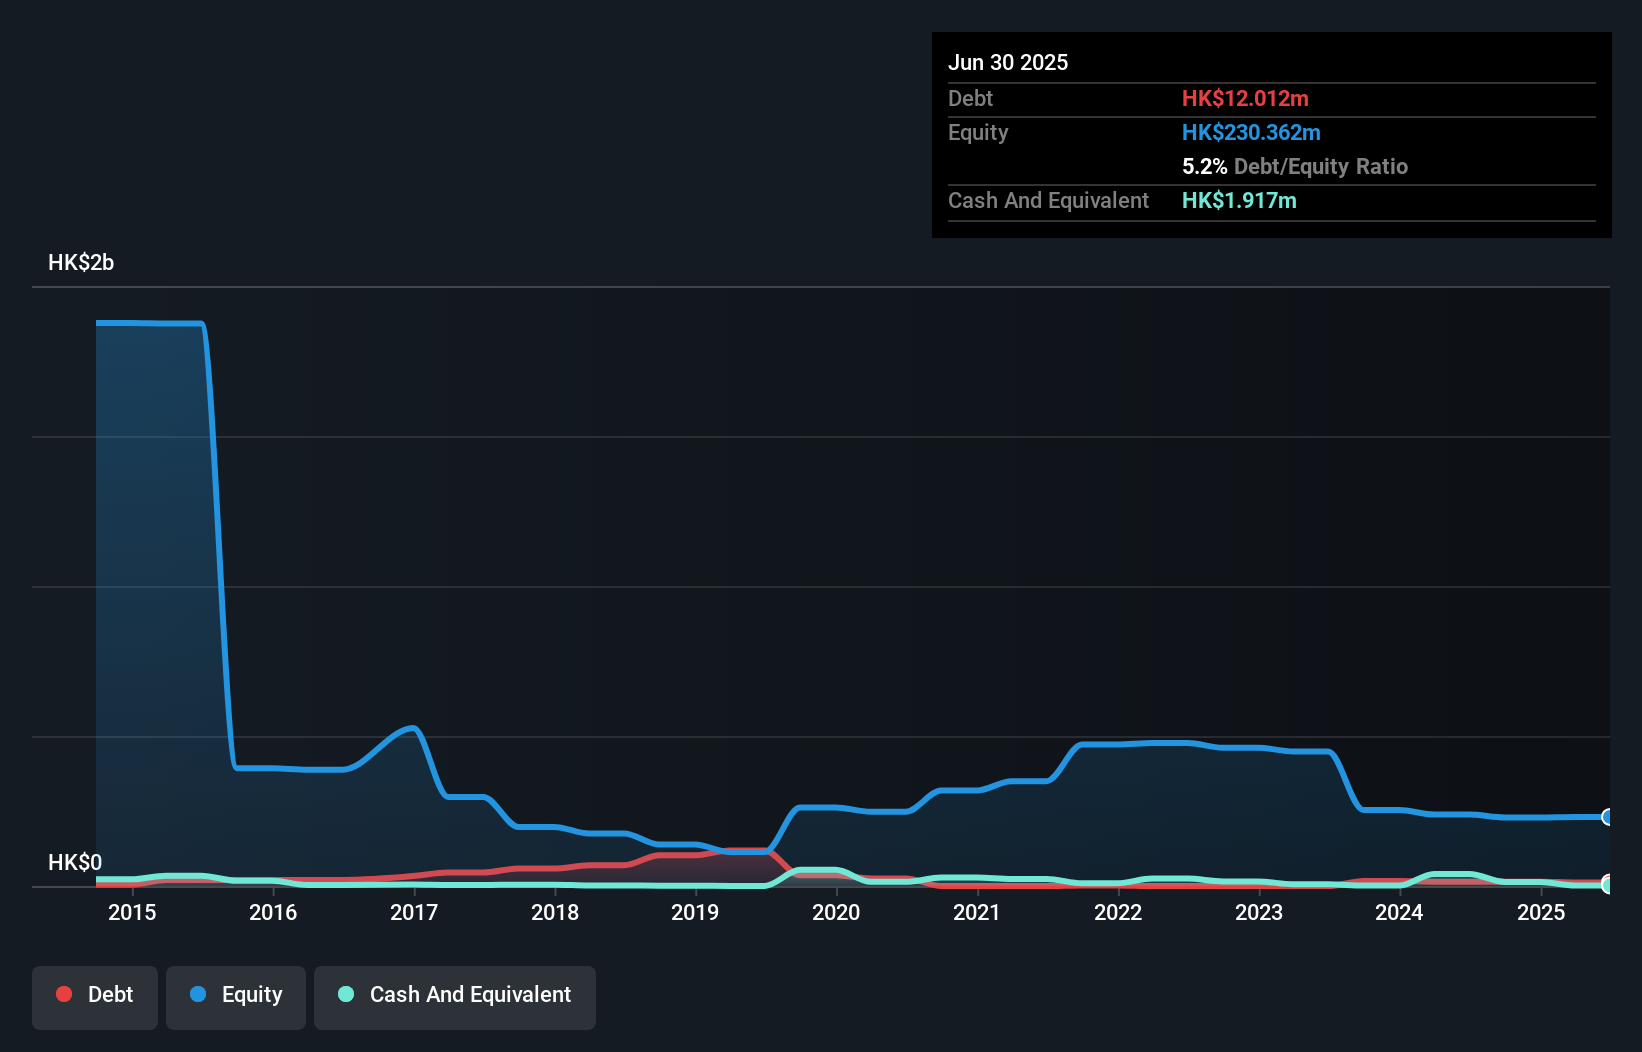Click the Equity label in tooltip
This screenshot has height=1052, width=1642.
[x=978, y=132]
